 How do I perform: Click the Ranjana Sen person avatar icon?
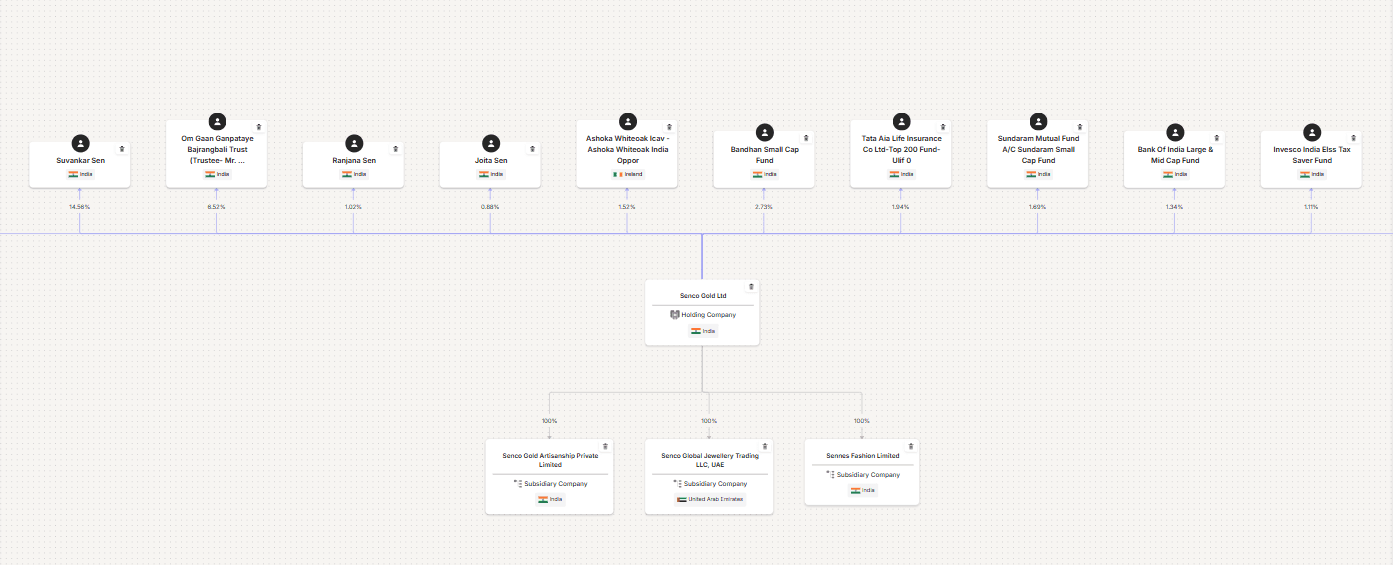[354, 144]
